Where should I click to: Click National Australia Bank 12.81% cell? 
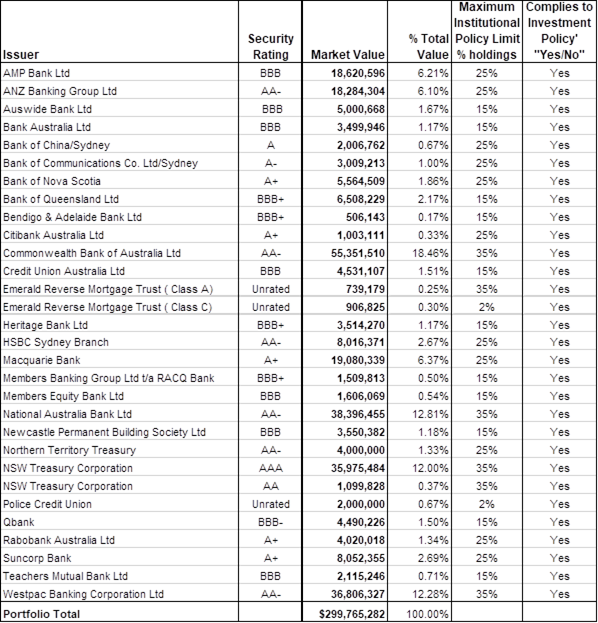(x=419, y=414)
